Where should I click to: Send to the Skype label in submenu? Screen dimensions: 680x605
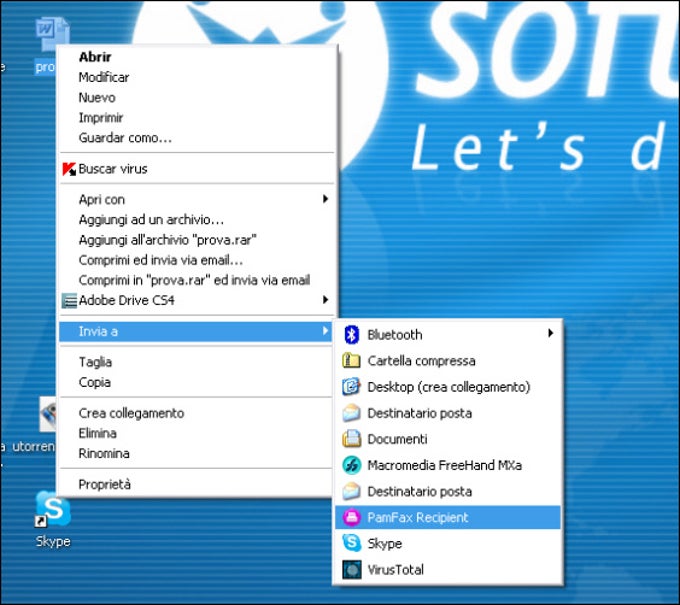pyautogui.click(x=385, y=544)
